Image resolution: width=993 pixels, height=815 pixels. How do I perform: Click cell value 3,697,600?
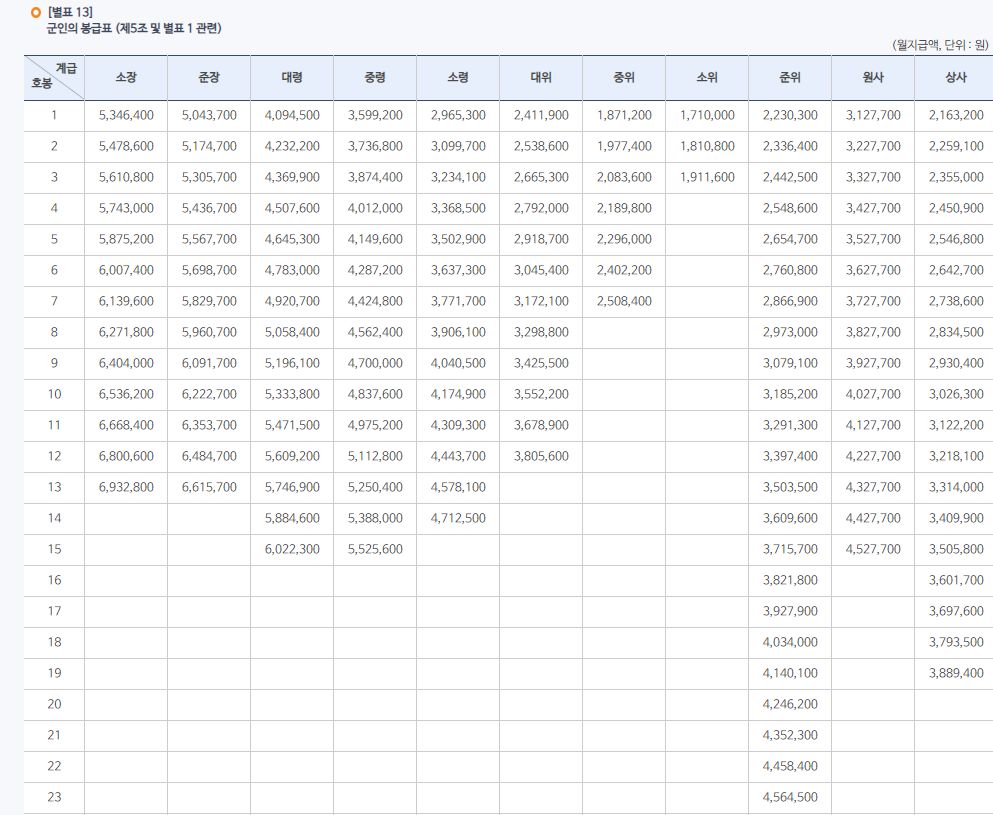[x=956, y=612]
